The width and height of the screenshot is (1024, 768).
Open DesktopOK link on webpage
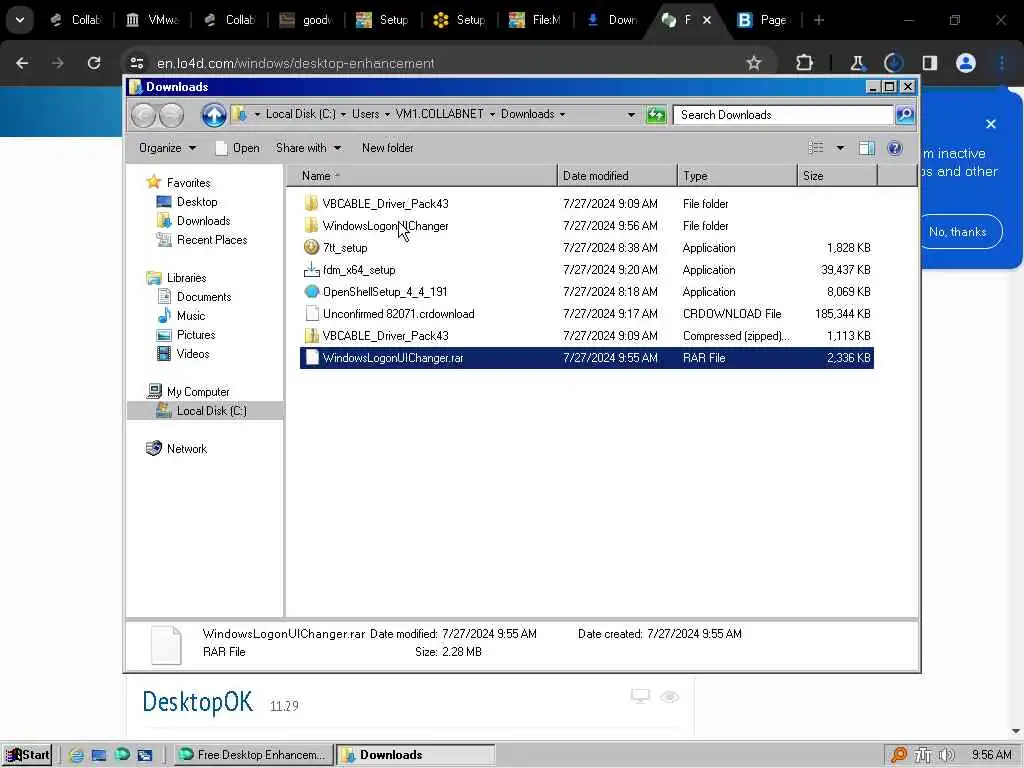(x=197, y=702)
